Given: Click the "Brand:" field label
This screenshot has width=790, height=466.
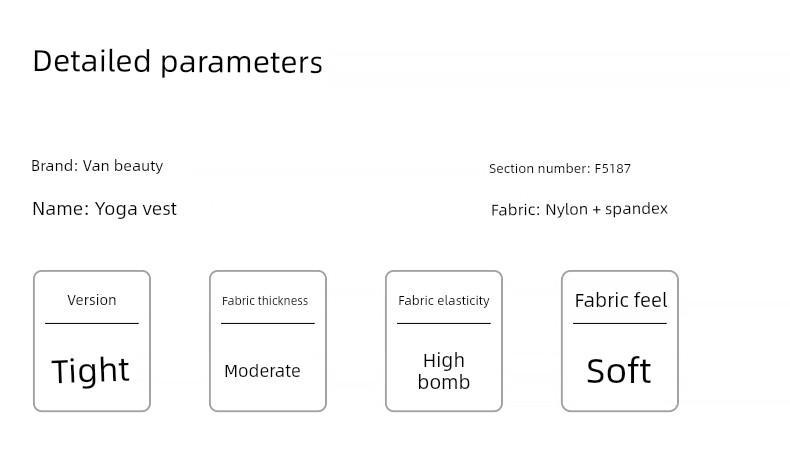Looking at the screenshot, I should coord(54,166).
